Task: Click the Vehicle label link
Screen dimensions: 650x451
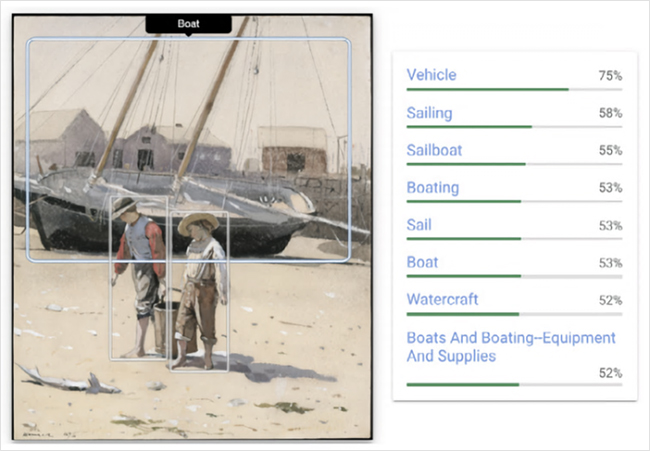Action: click(x=431, y=75)
